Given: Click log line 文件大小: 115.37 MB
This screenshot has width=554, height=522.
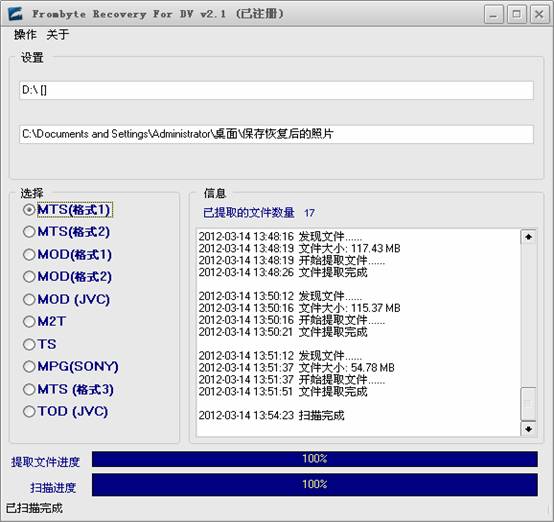Looking at the screenshot, I should pyautogui.click(x=299, y=308).
